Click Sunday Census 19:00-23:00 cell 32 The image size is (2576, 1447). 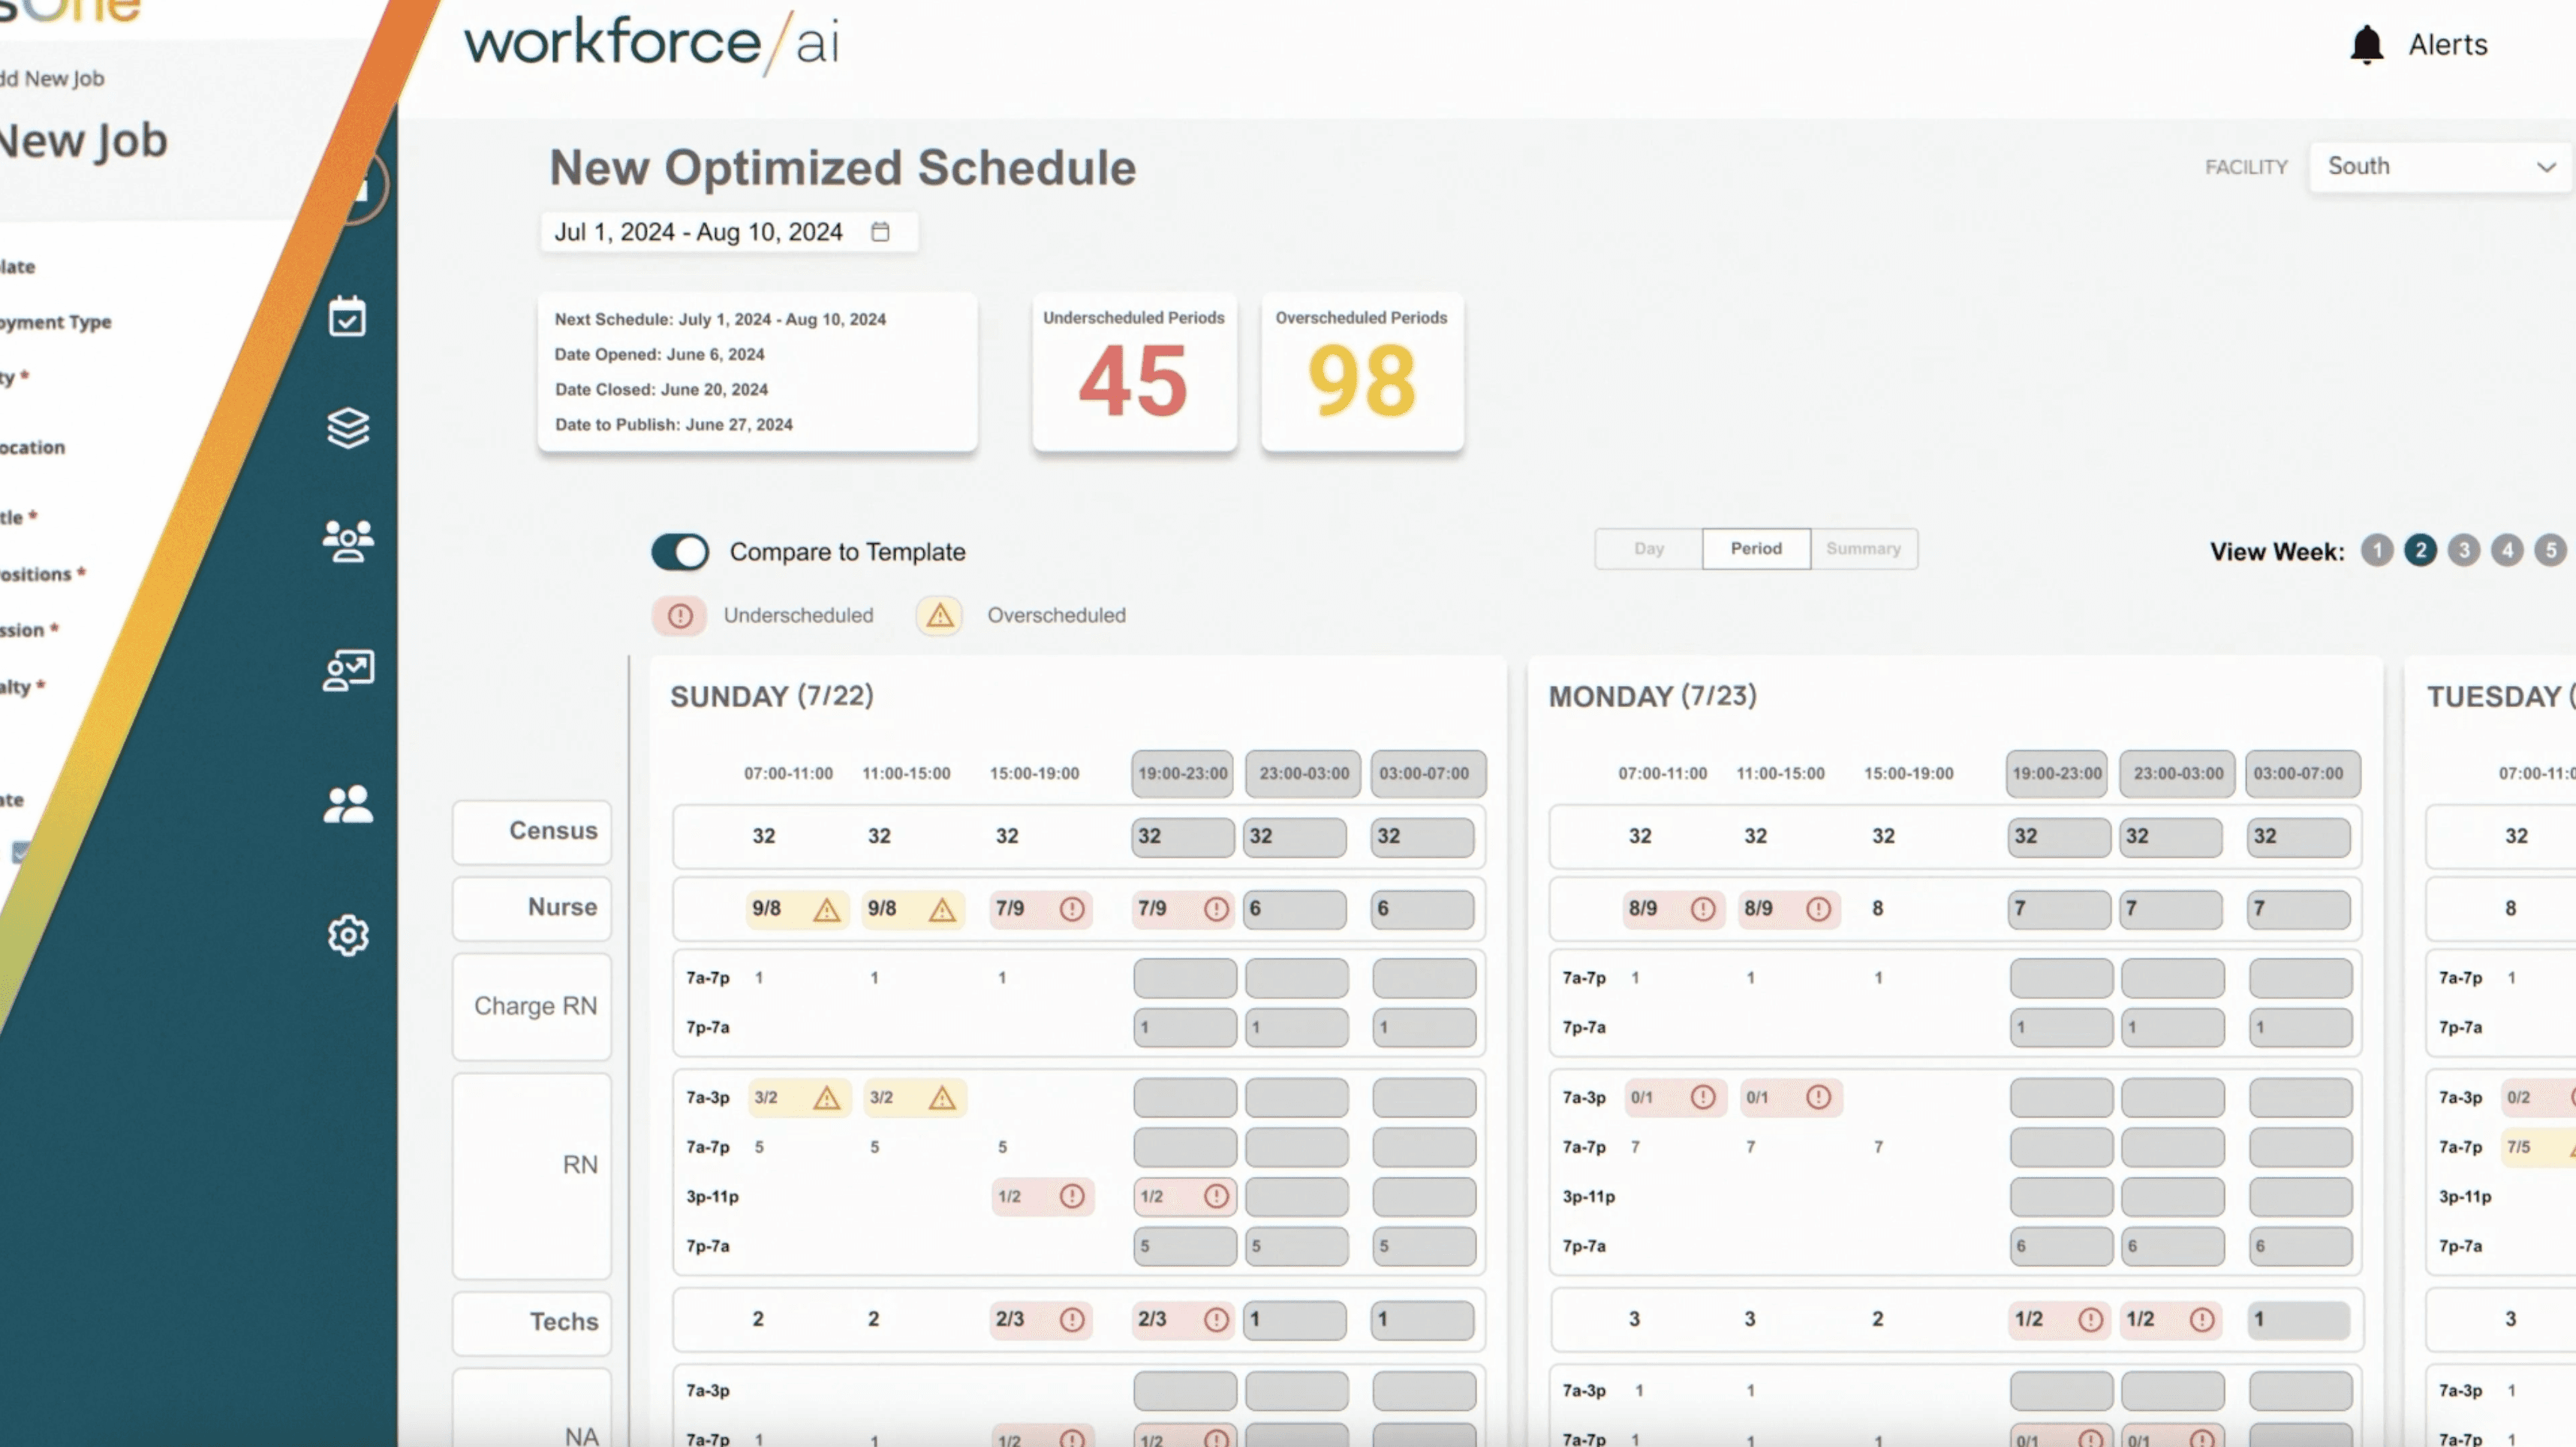pos(1182,837)
